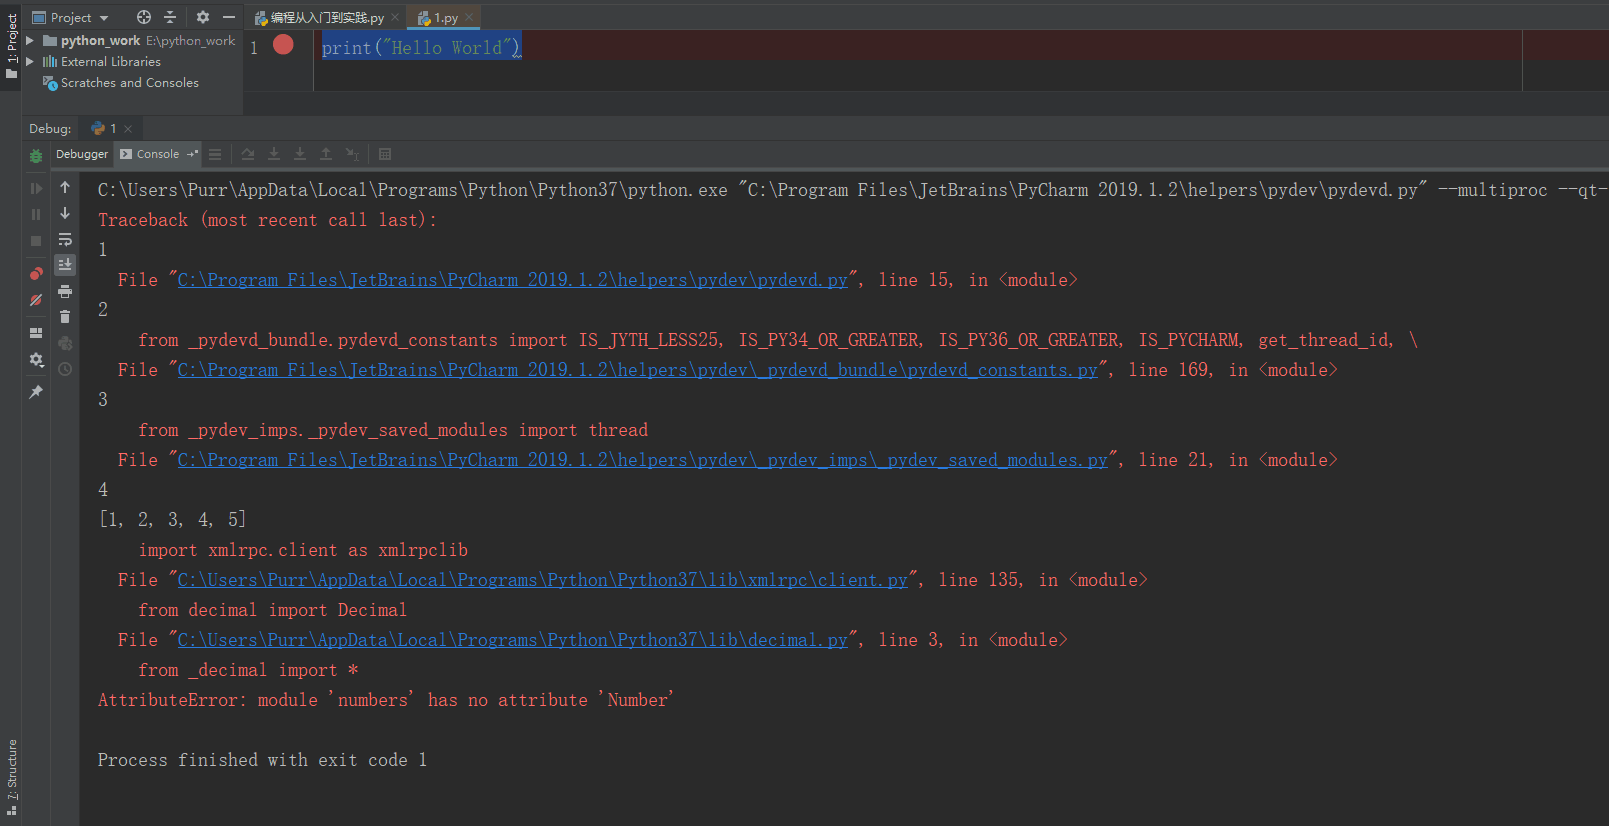Screen dimensions: 1609x826
Task: Open decimal.py traceback link
Action: [x=512, y=640]
